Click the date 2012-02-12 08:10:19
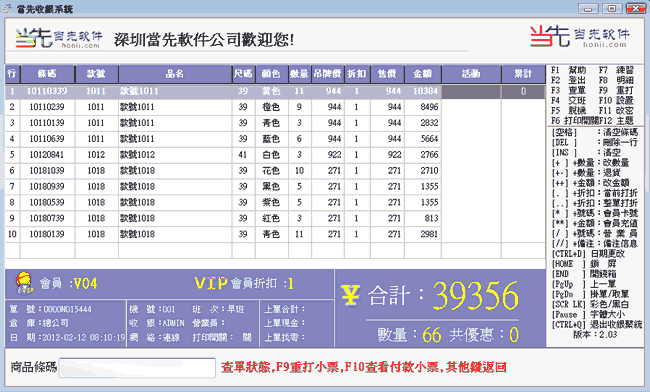 point(84,338)
